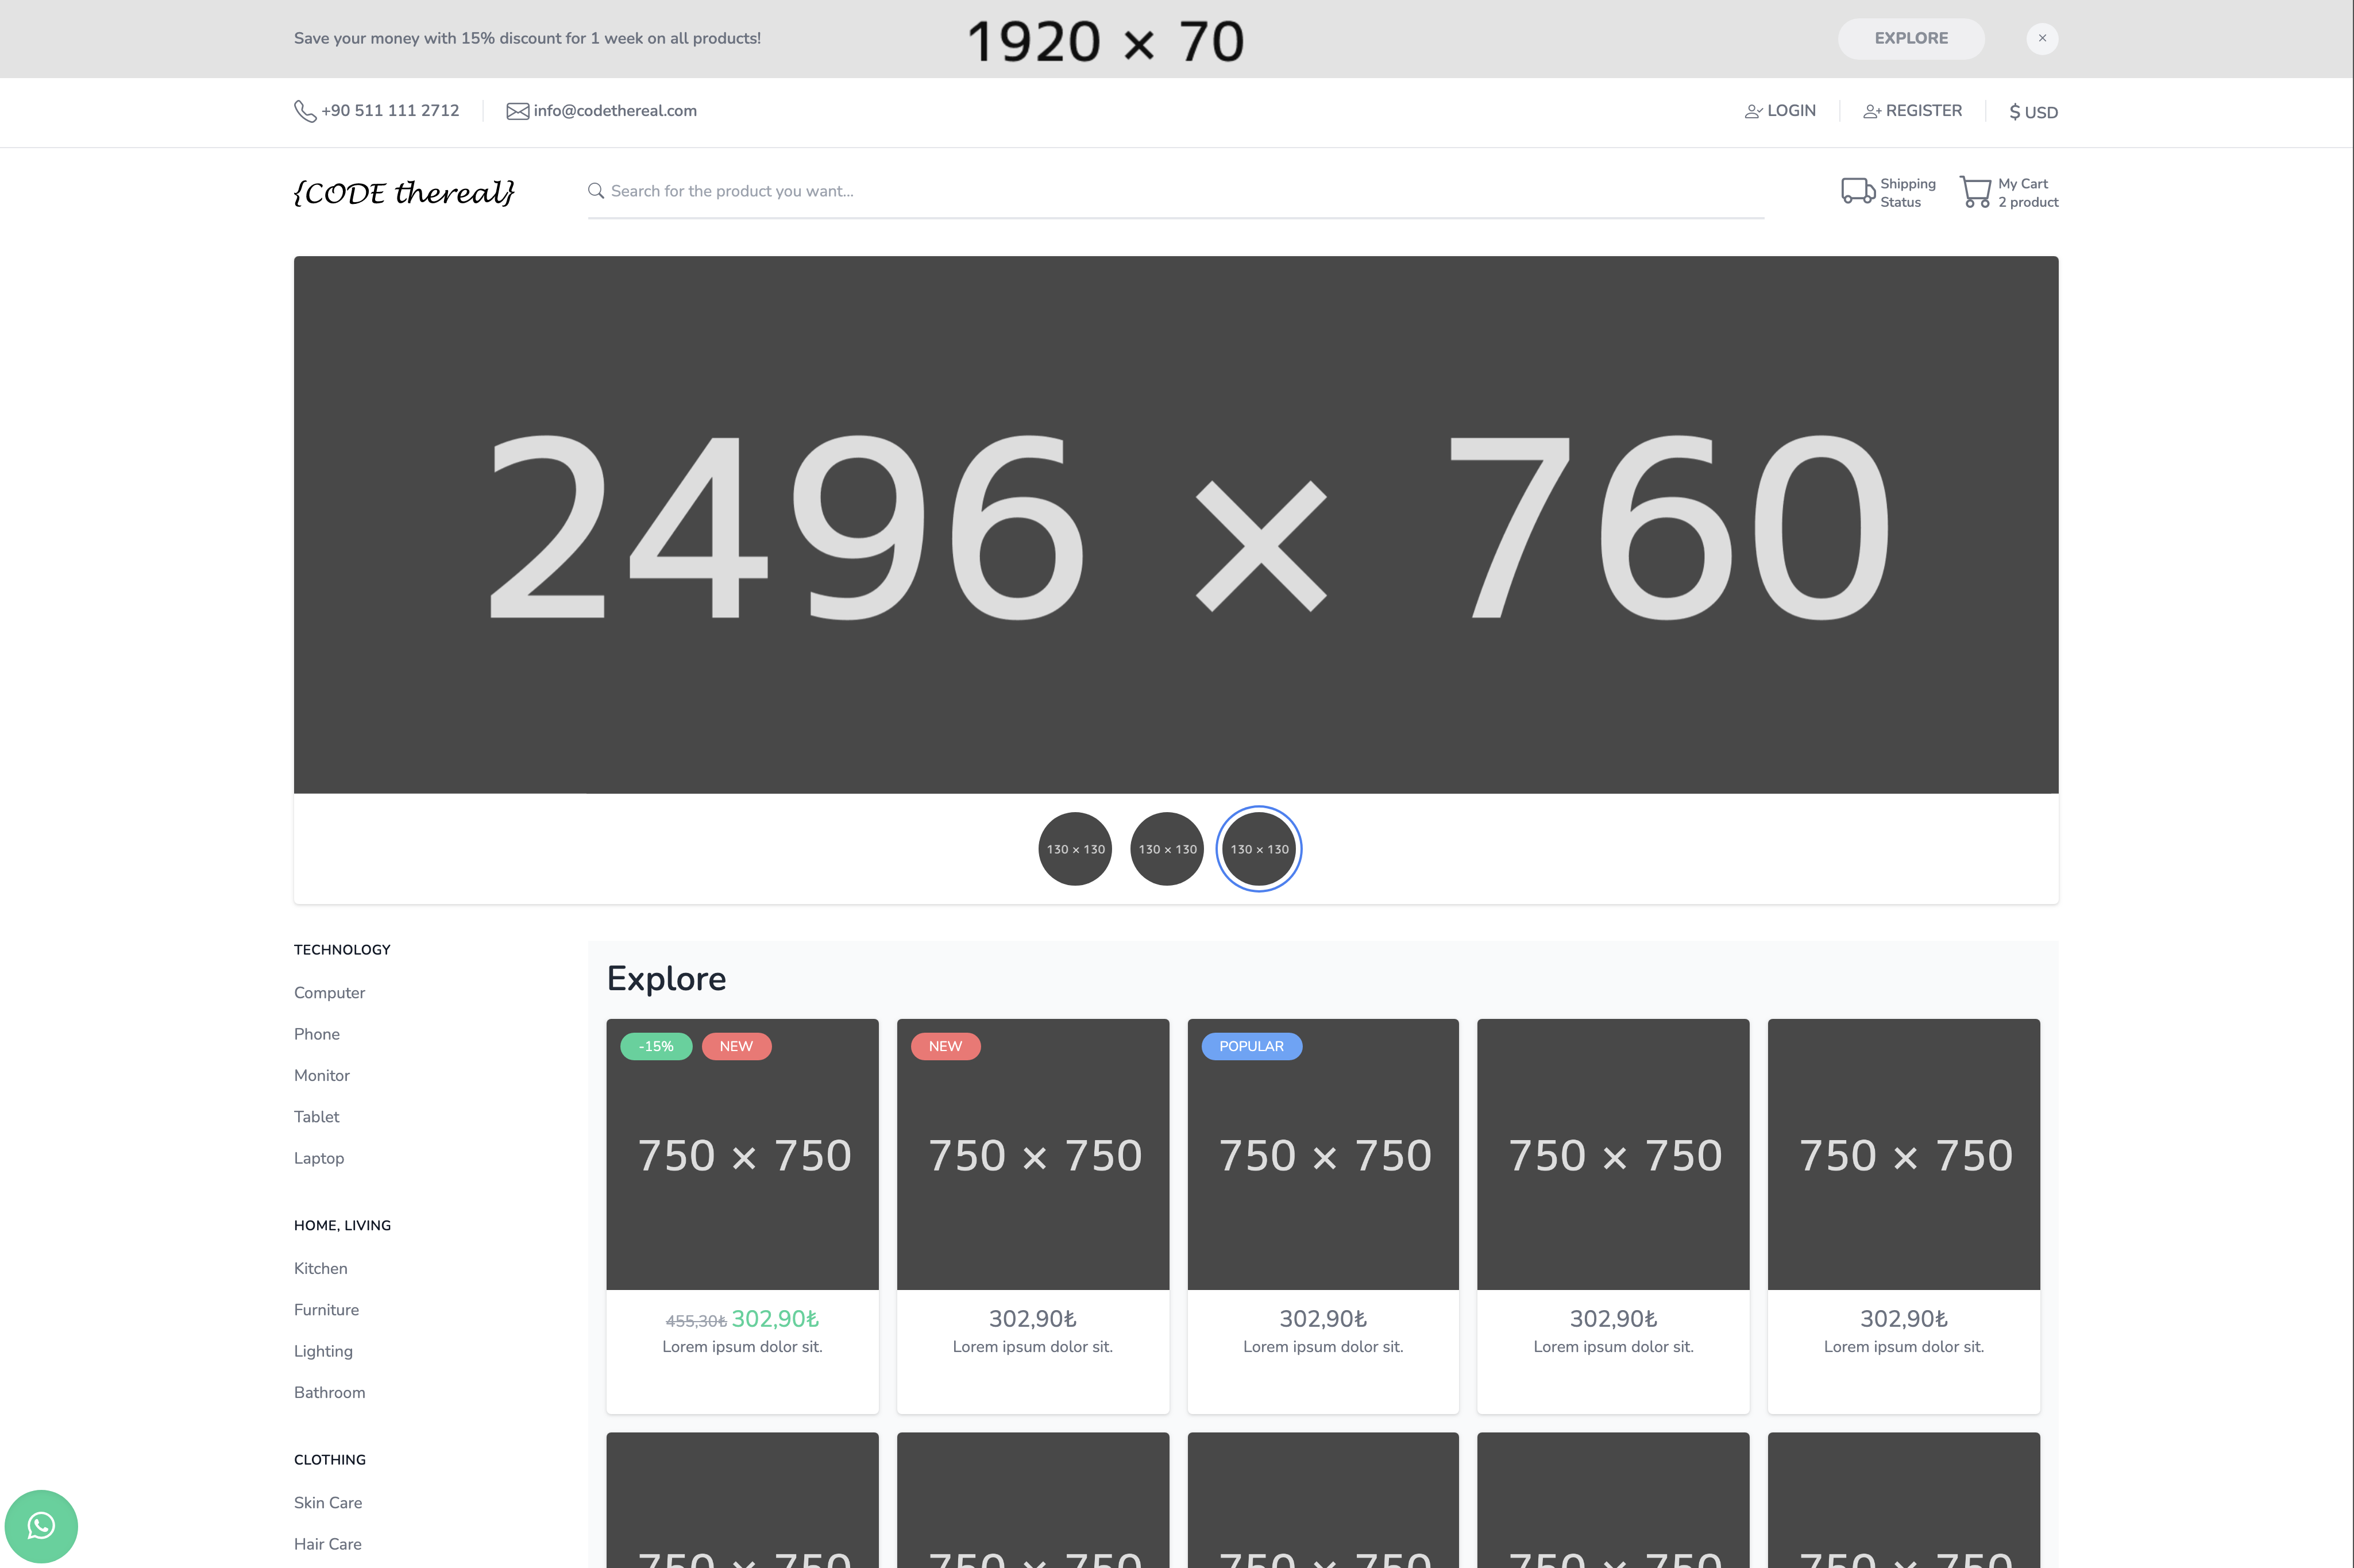Open the Computer category
Screen dimensions: 2354x1568
[x=329, y=993]
